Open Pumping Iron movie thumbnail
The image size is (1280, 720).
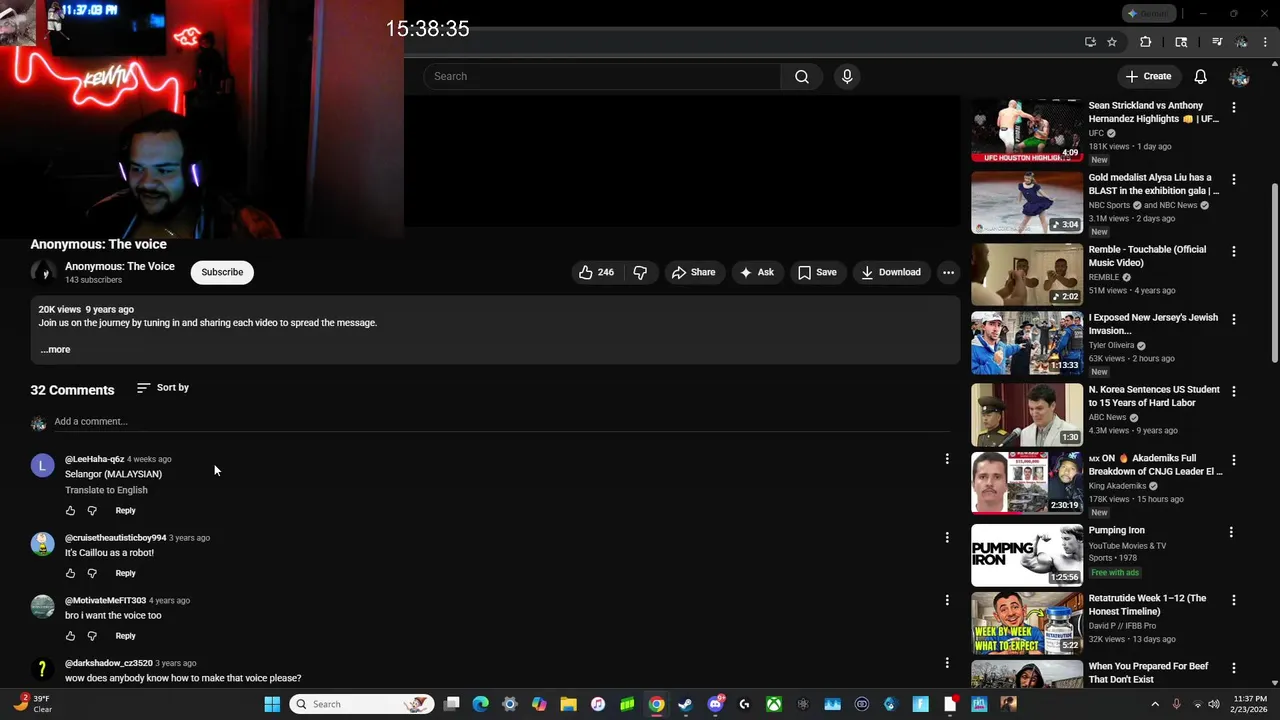tap(1027, 555)
